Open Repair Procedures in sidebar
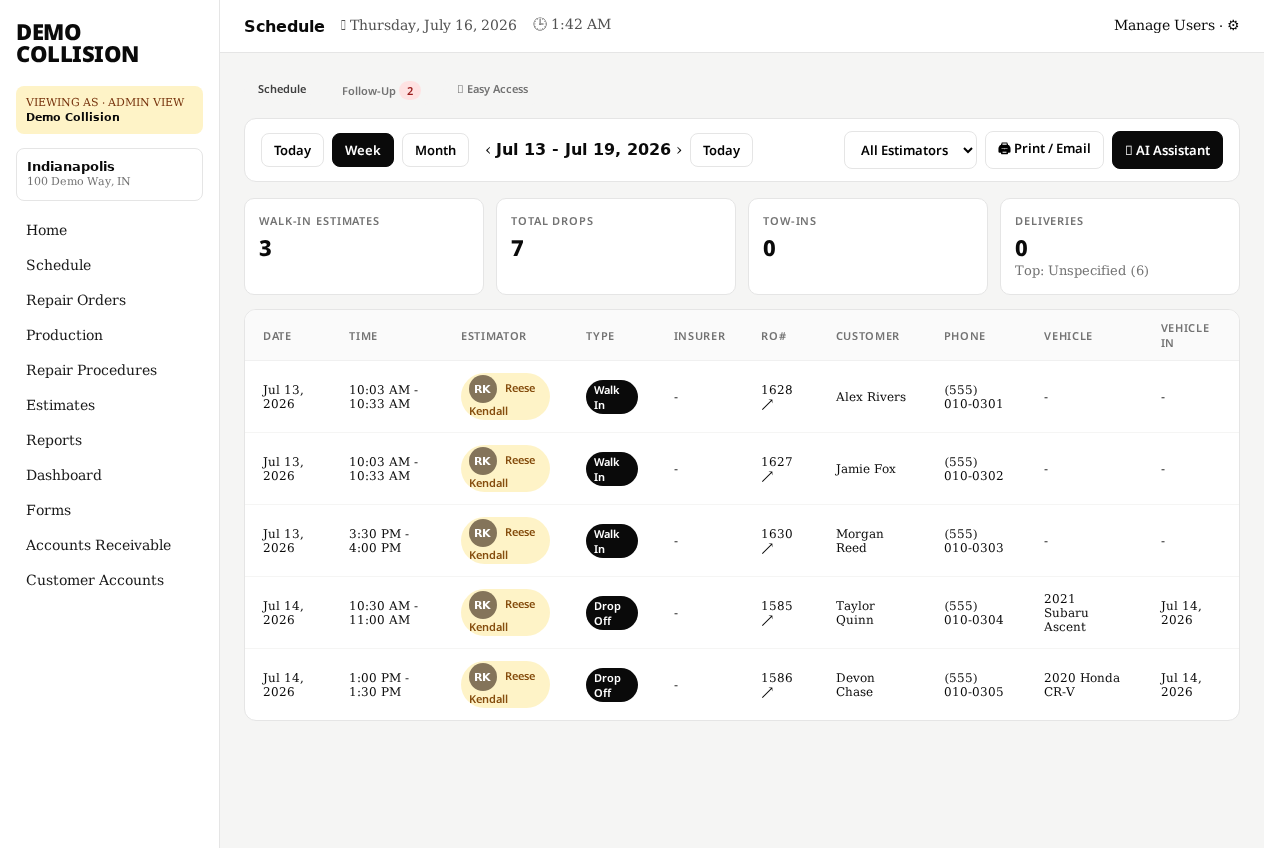 click(x=109, y=370)
